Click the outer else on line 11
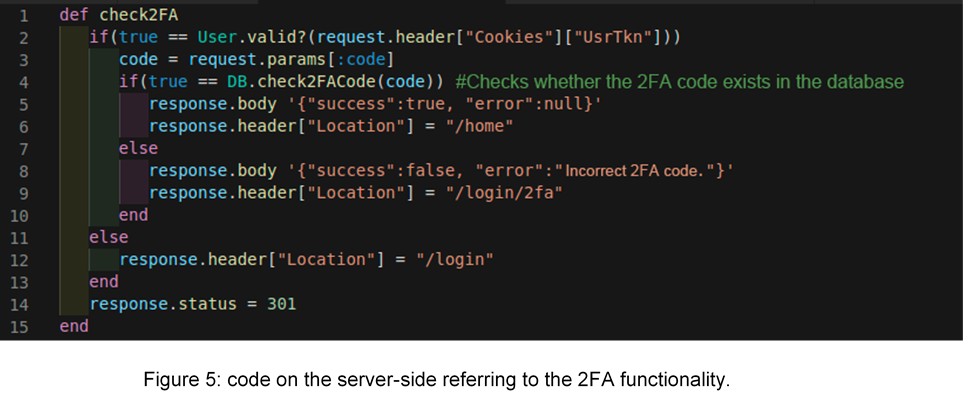This screenshot has height=395, width=964. [x=109, y=237]
